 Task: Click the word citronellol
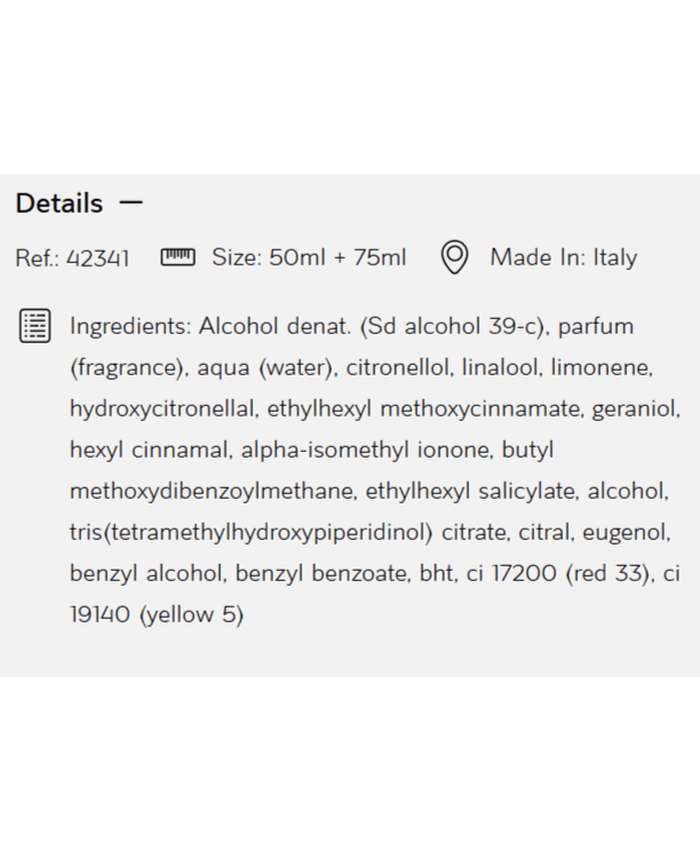[x=398, y=368]
